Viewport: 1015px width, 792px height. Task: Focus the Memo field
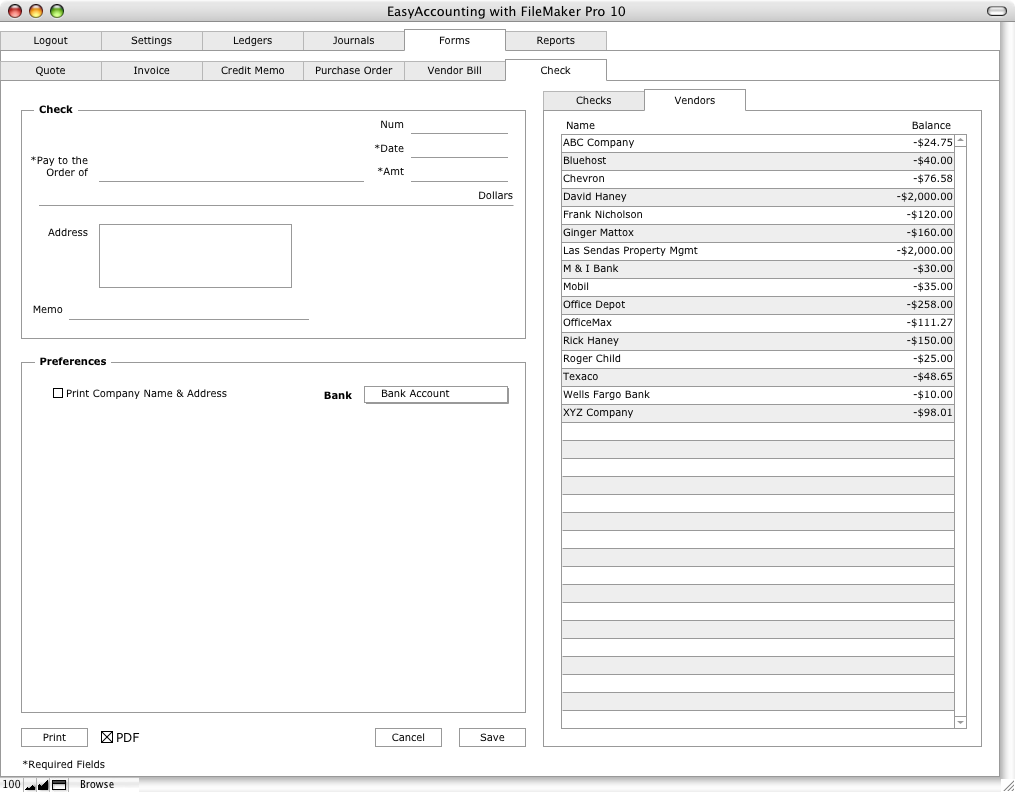[189, 310]
